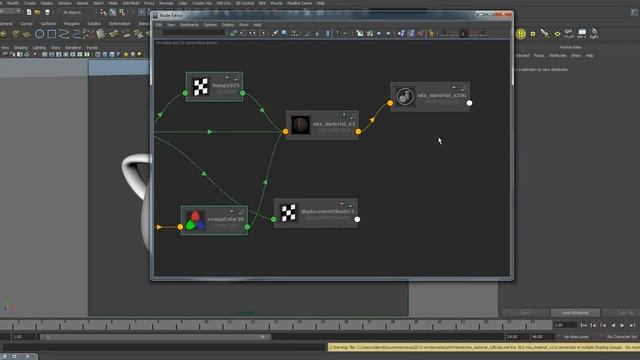Play the animation backwards
640x360 pixels.
(x=613, y=325)
